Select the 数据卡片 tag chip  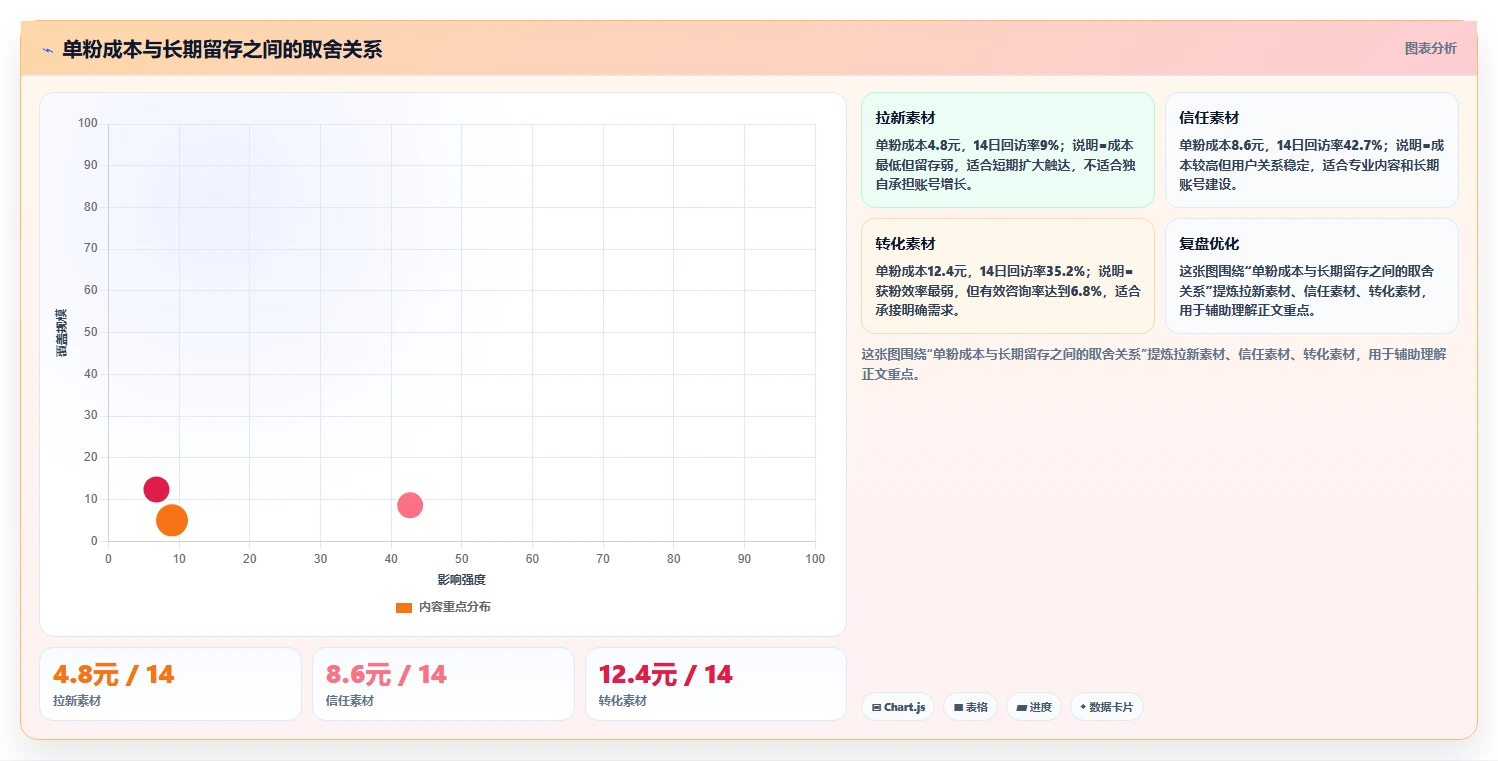pyautogui.click(x=1106, y=707)
